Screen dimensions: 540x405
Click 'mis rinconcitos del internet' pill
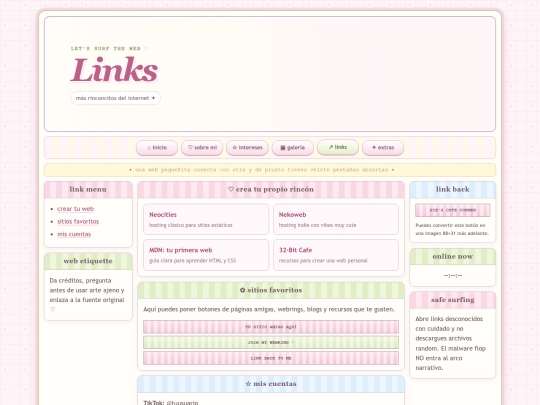115,98
